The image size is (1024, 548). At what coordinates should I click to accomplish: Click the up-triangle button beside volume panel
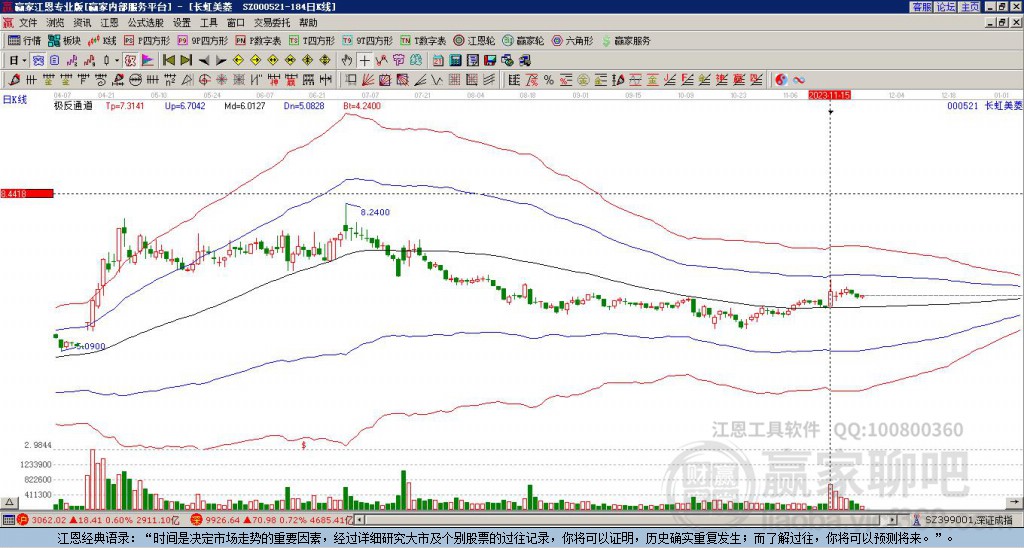9,502
